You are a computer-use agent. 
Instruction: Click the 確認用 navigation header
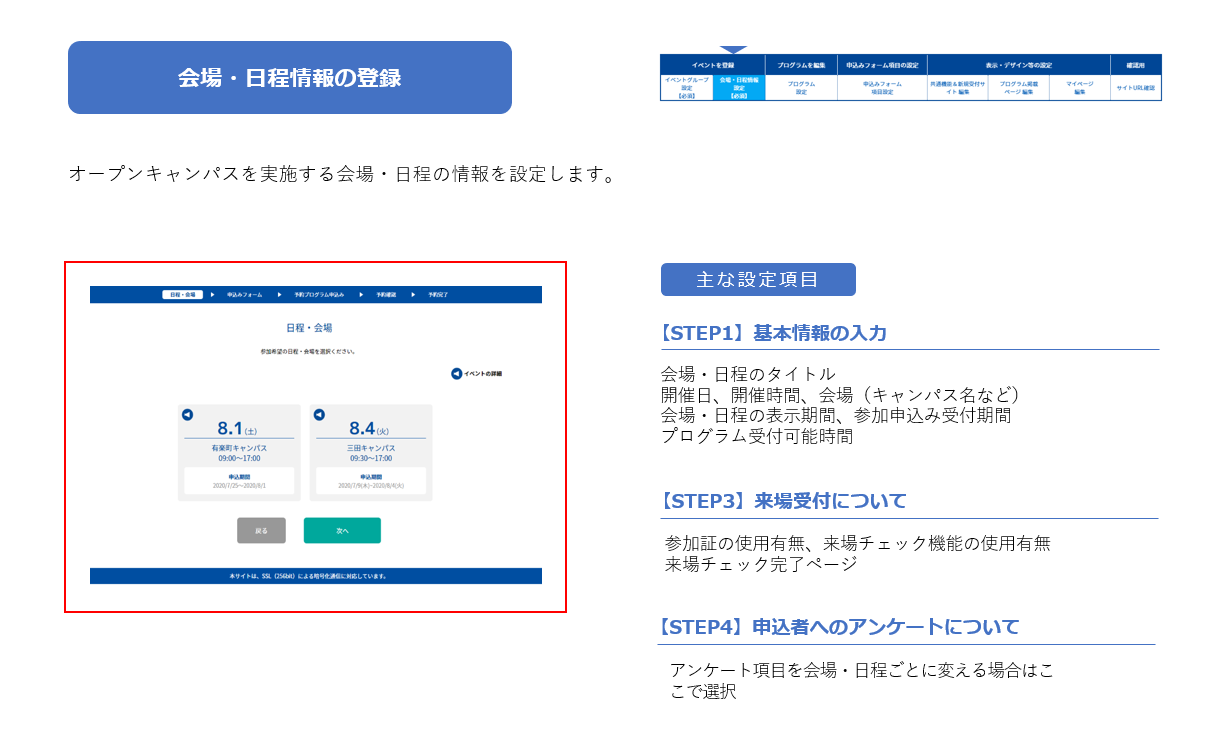point(1136,64)
